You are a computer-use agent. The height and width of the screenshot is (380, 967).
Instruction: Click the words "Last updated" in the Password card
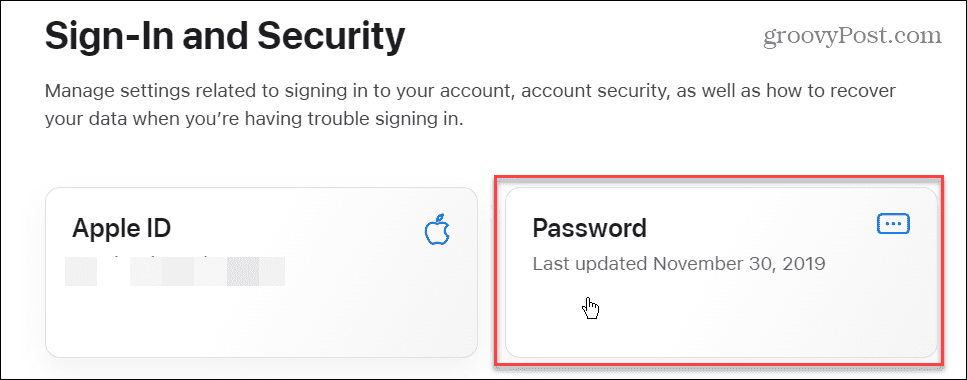(x=590, y=264)
